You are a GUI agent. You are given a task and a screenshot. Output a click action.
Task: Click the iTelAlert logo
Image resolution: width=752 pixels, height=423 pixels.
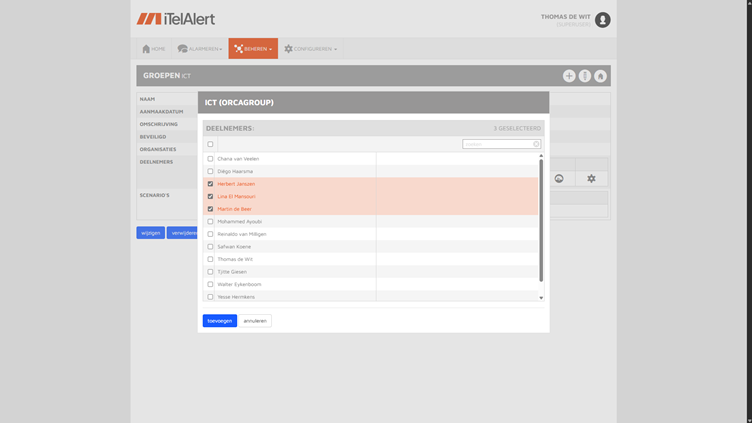coord(176,19)
